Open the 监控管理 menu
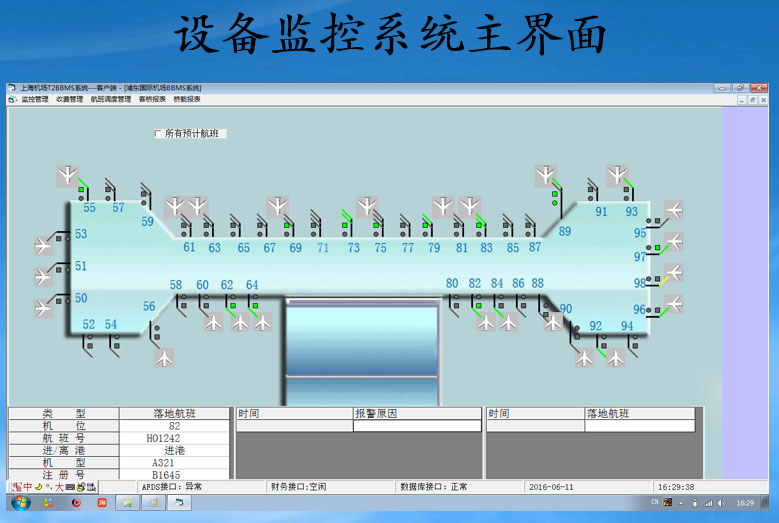The width and height of the screenshot is (779, 523). (x=34, y=99)
